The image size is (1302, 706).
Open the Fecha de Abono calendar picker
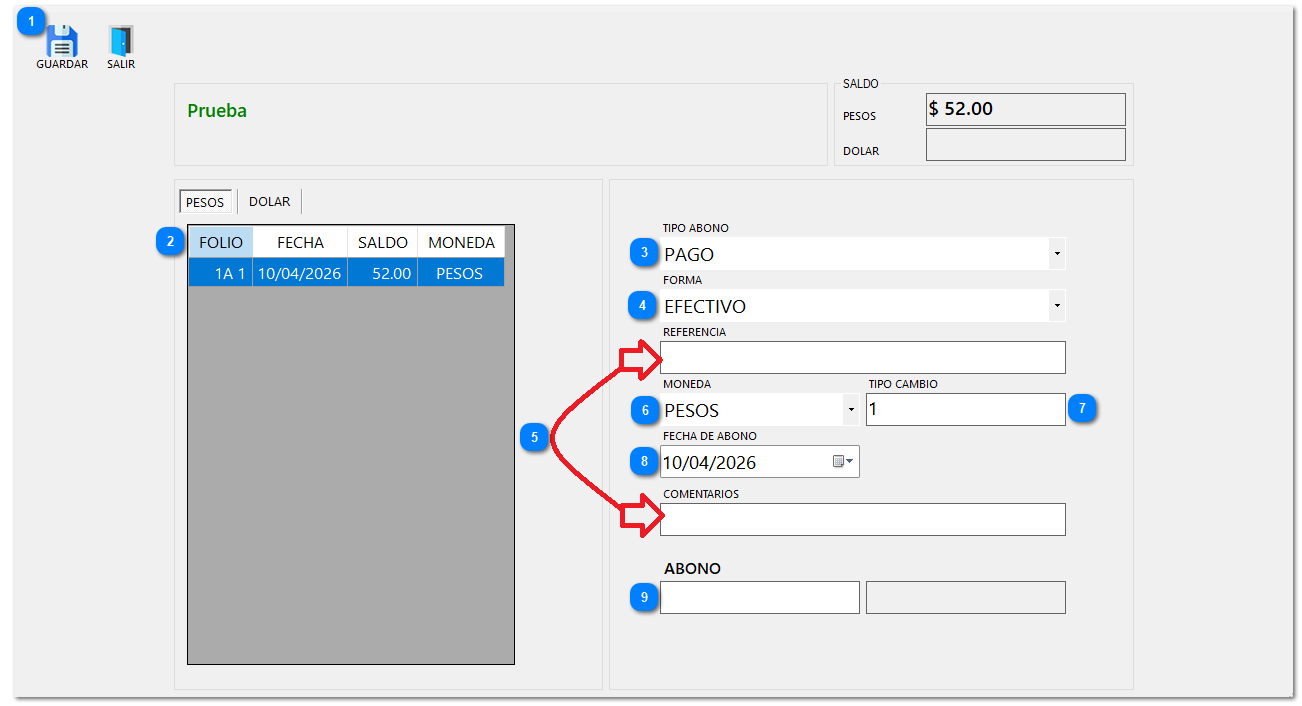coord(844,462)
